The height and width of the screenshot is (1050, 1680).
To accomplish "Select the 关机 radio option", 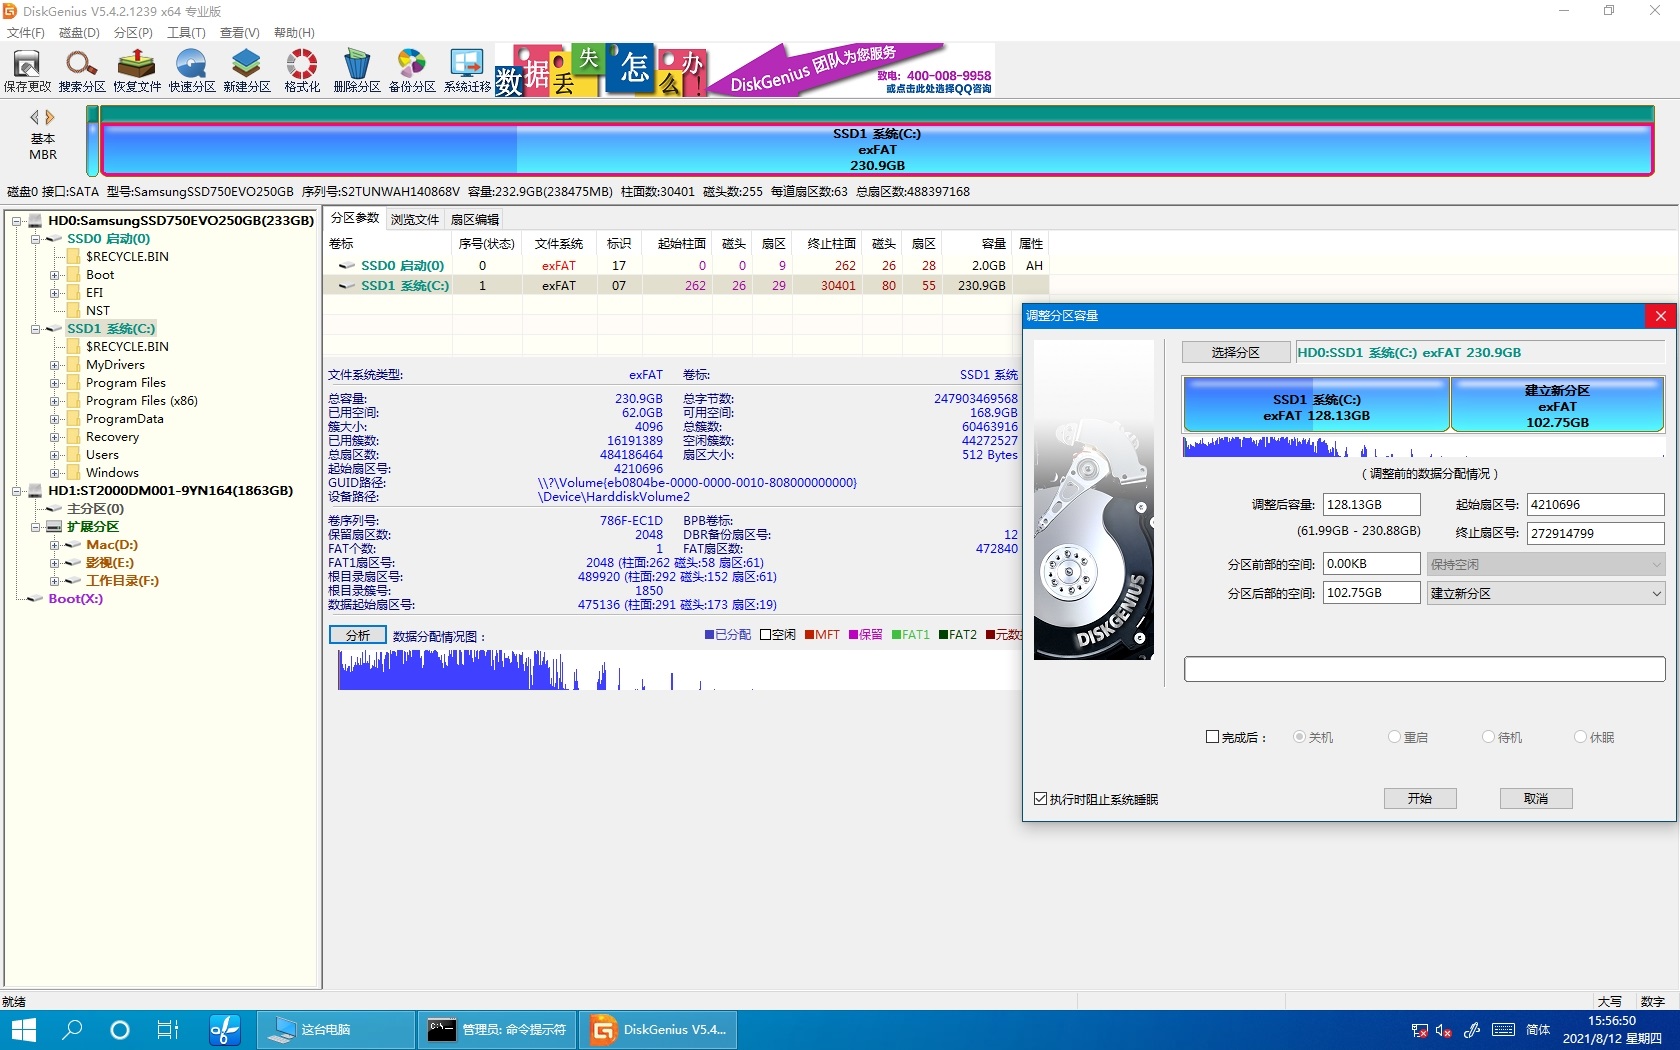I will tap(1299, 737).
